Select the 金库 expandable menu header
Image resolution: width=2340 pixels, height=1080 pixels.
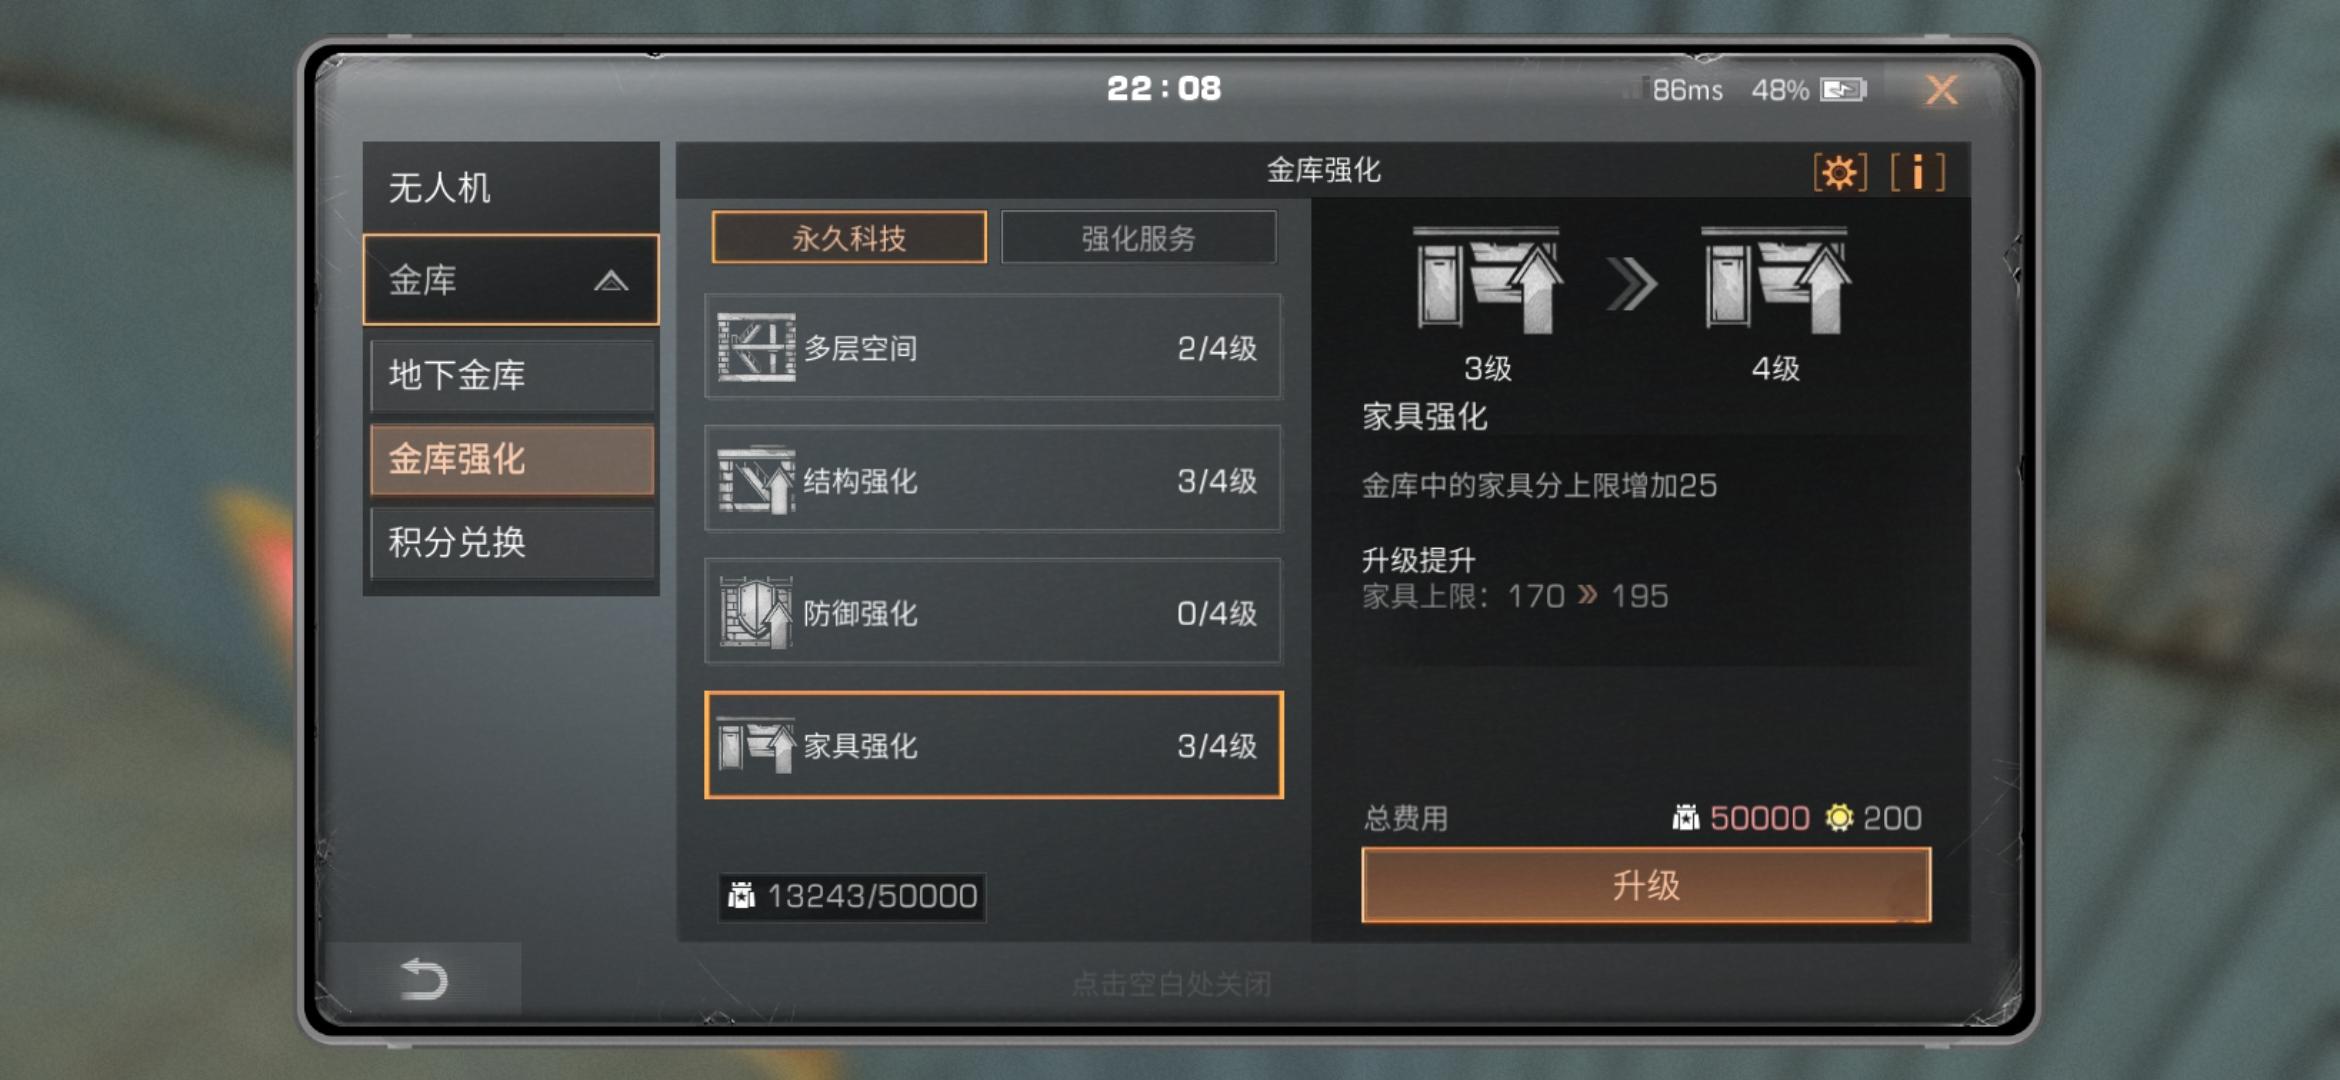[511, 280]
